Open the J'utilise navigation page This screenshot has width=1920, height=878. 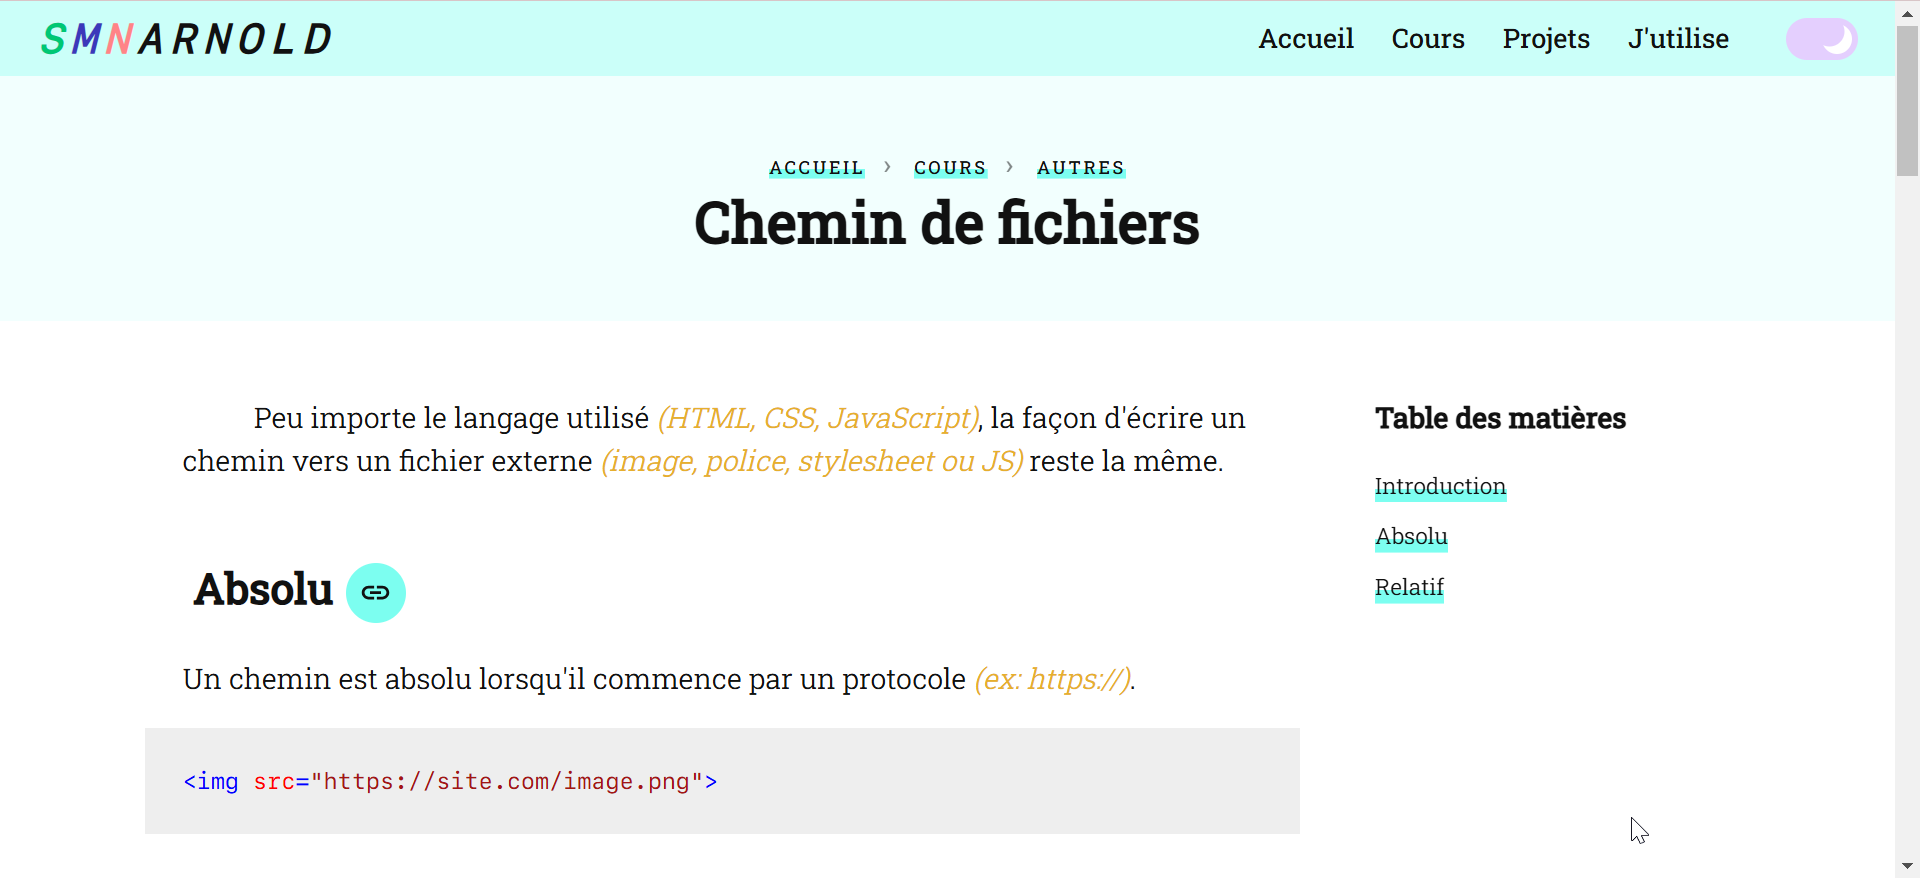1678,39
